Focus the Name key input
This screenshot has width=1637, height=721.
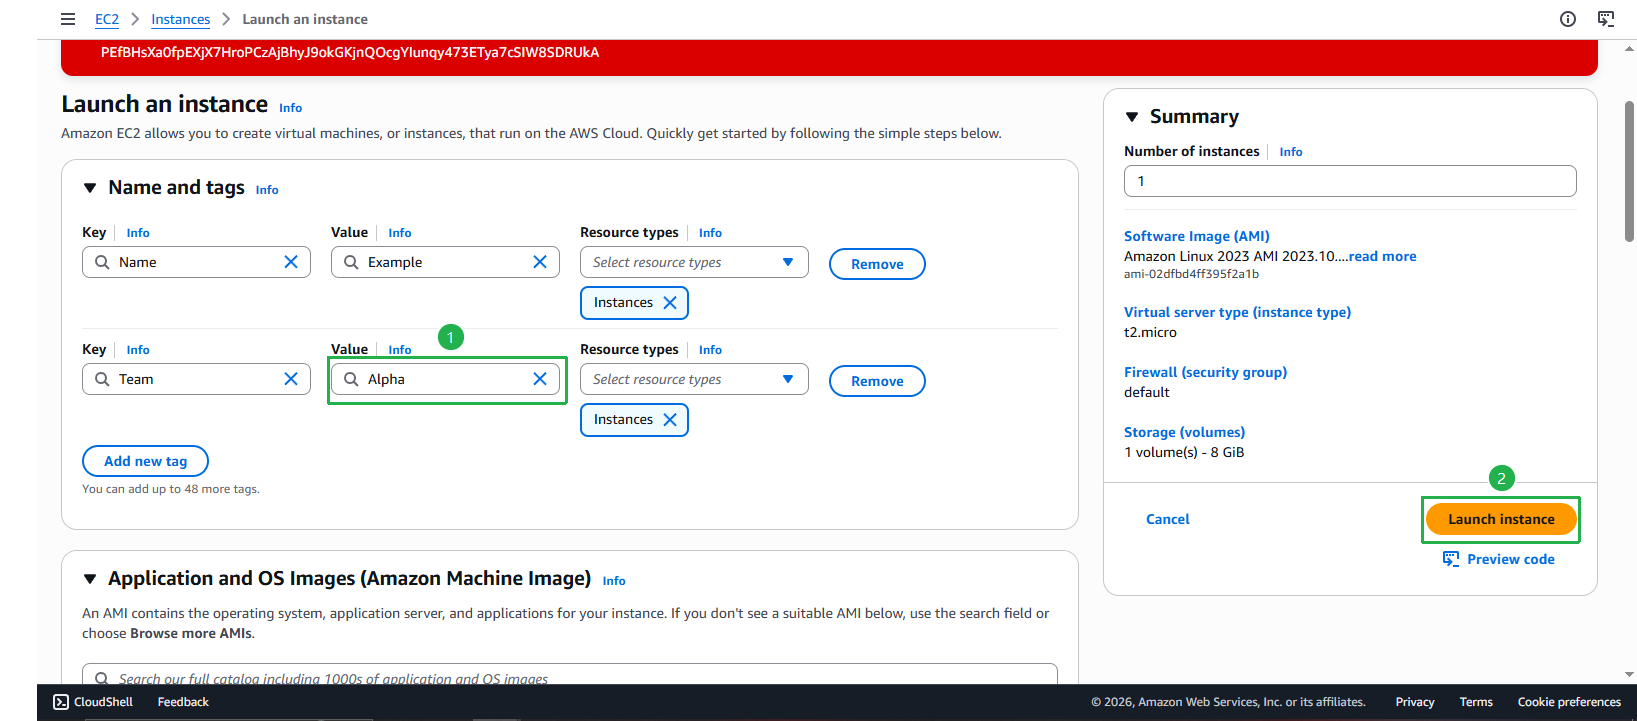pos(196,262)
